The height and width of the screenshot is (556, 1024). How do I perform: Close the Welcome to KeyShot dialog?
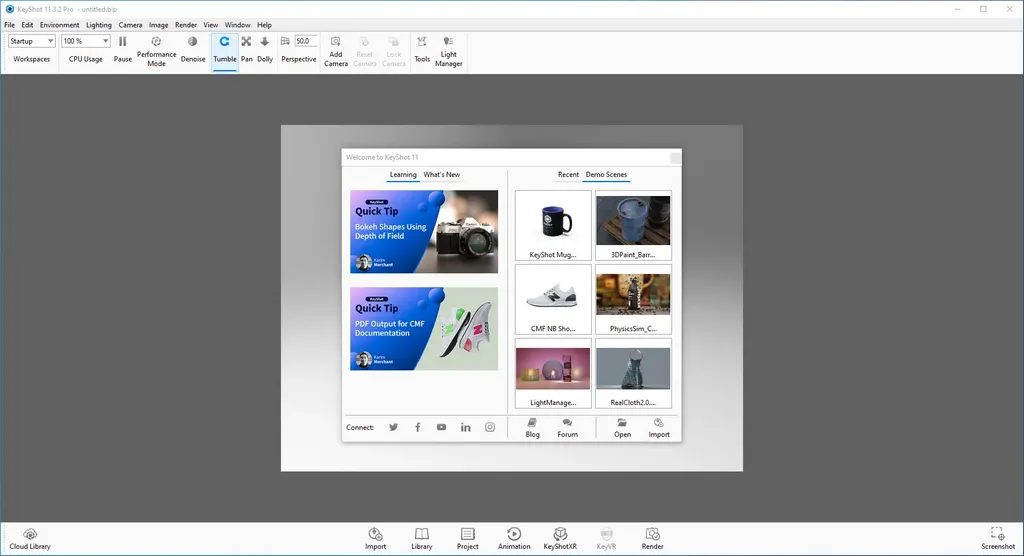click(x=675, y=157)
